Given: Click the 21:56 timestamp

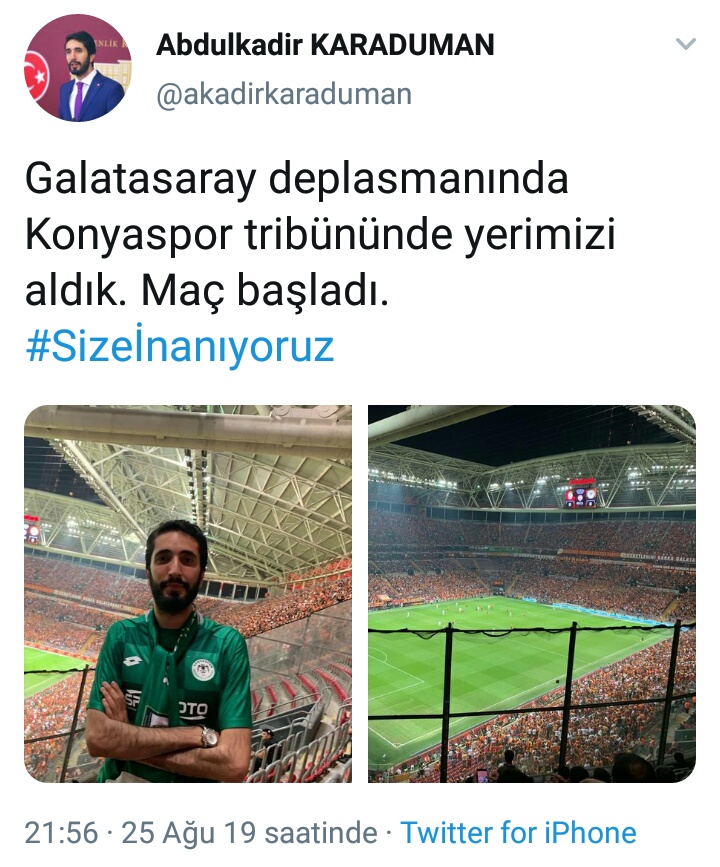Looking at the screenshot, I should 61,833.
